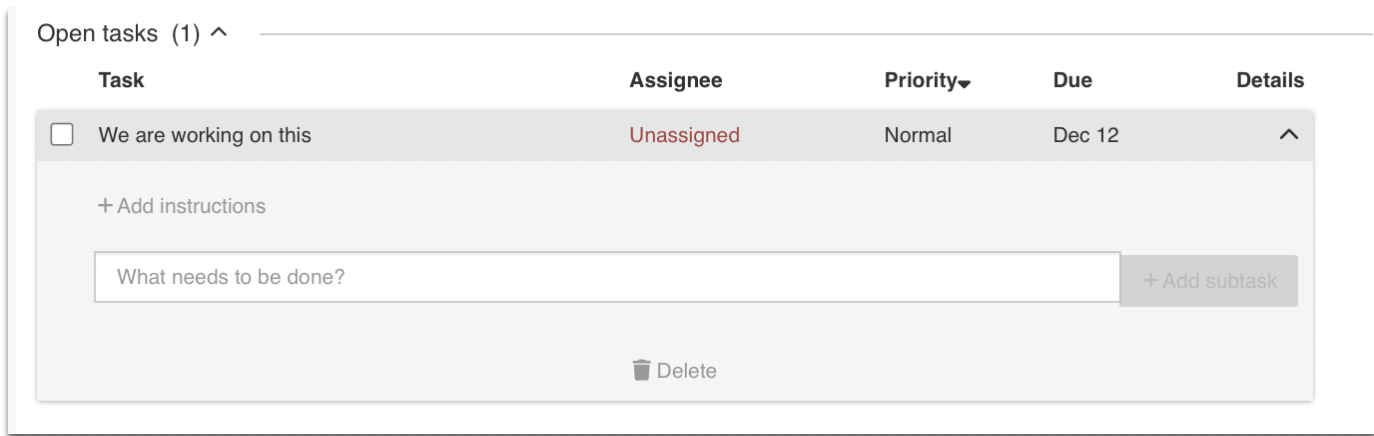
Task: Click the Delete text label
Action: click(687, 371)
